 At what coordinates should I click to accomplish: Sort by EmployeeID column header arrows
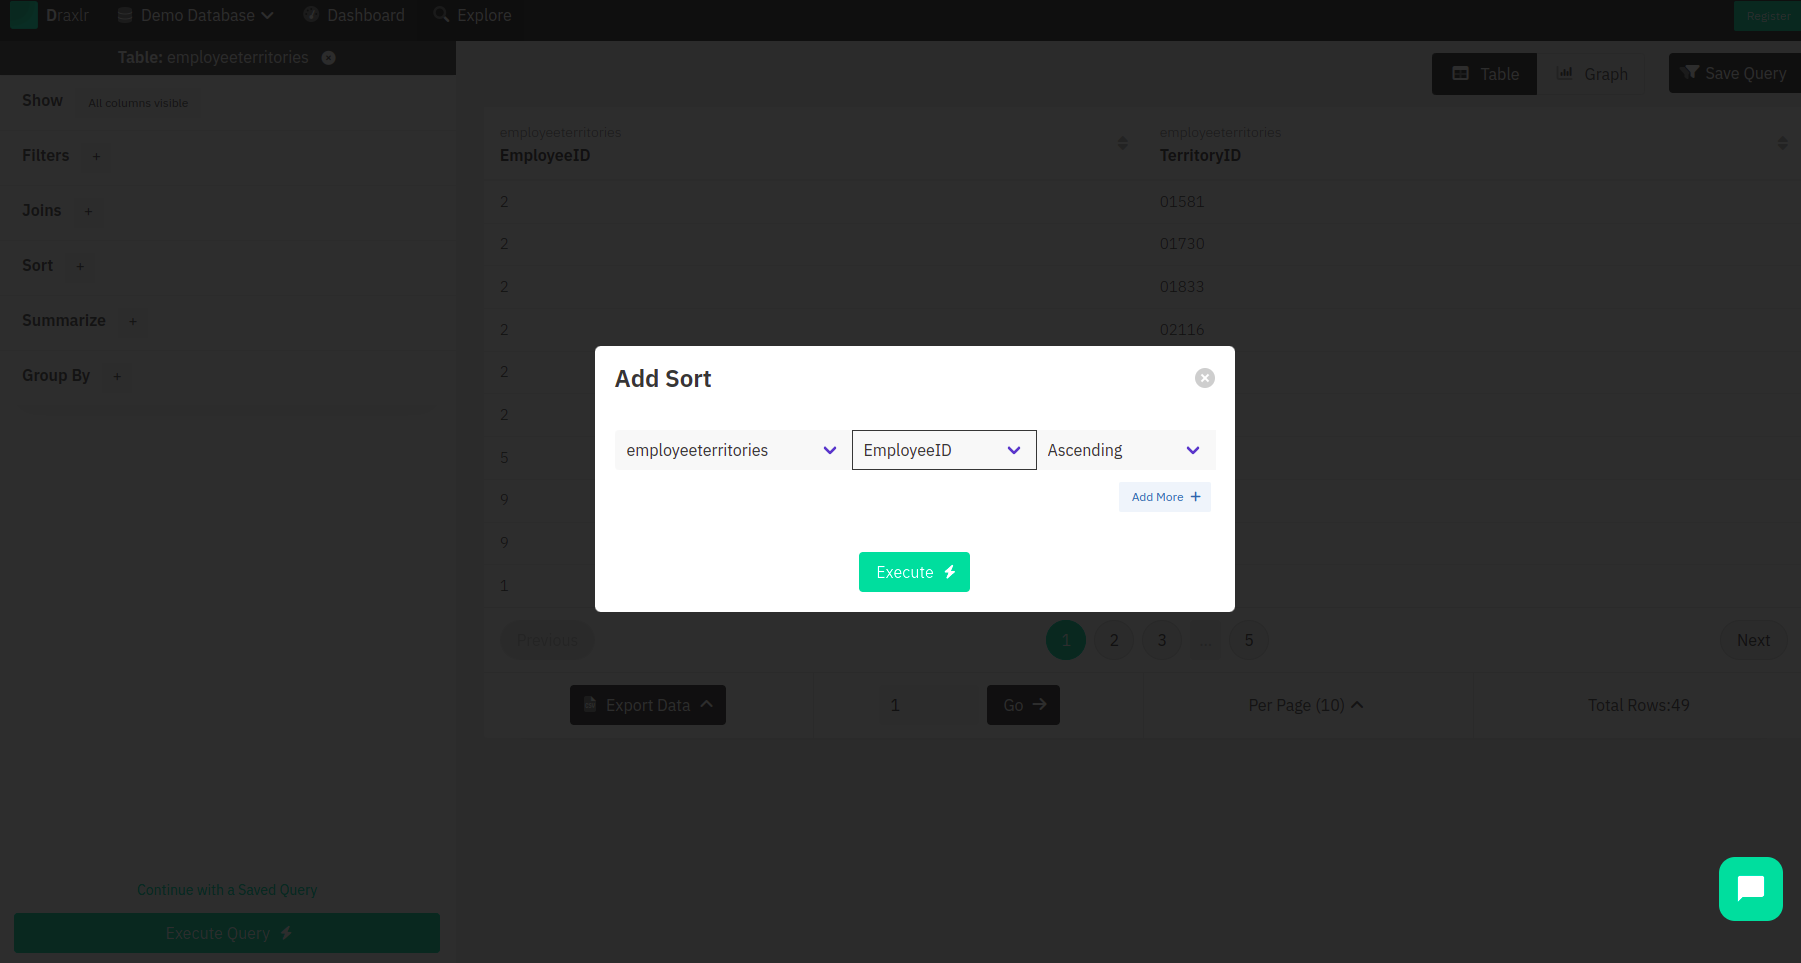pyautogui.click(x=1122, y=143)
